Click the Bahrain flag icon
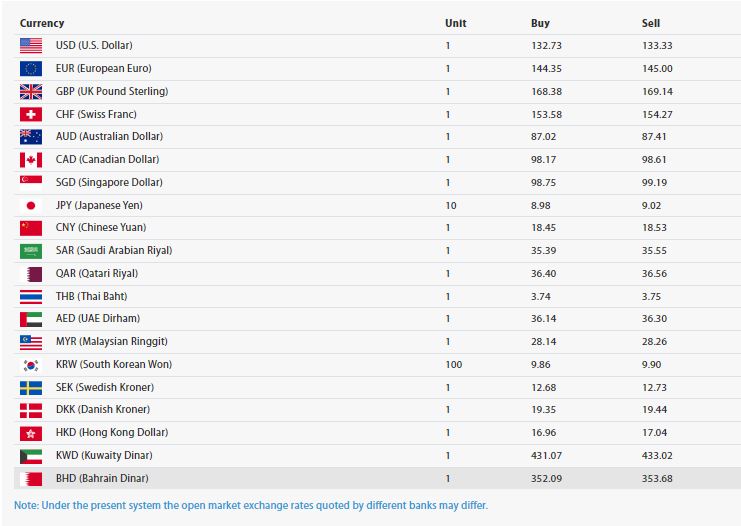The image size is (741, 526). click(x=31, y=478)
